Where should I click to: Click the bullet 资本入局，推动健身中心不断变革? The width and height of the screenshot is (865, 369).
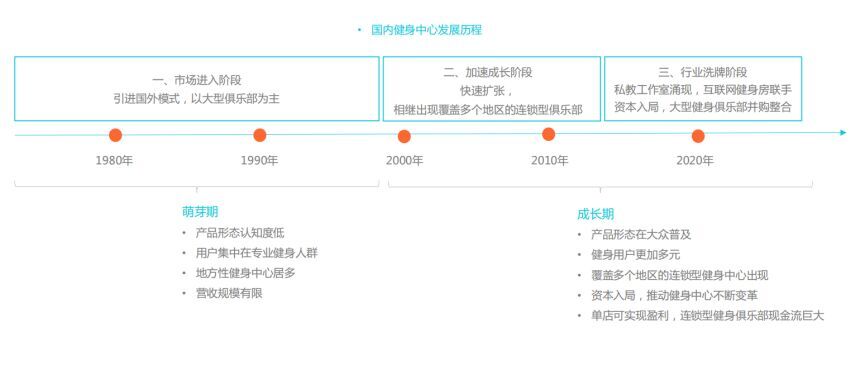pos(674,296)
